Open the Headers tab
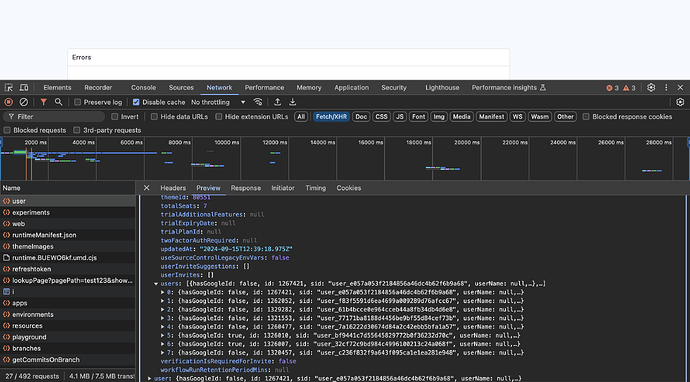Image resolution: width=690 pixels, height=382 pixels. point(173,188)
